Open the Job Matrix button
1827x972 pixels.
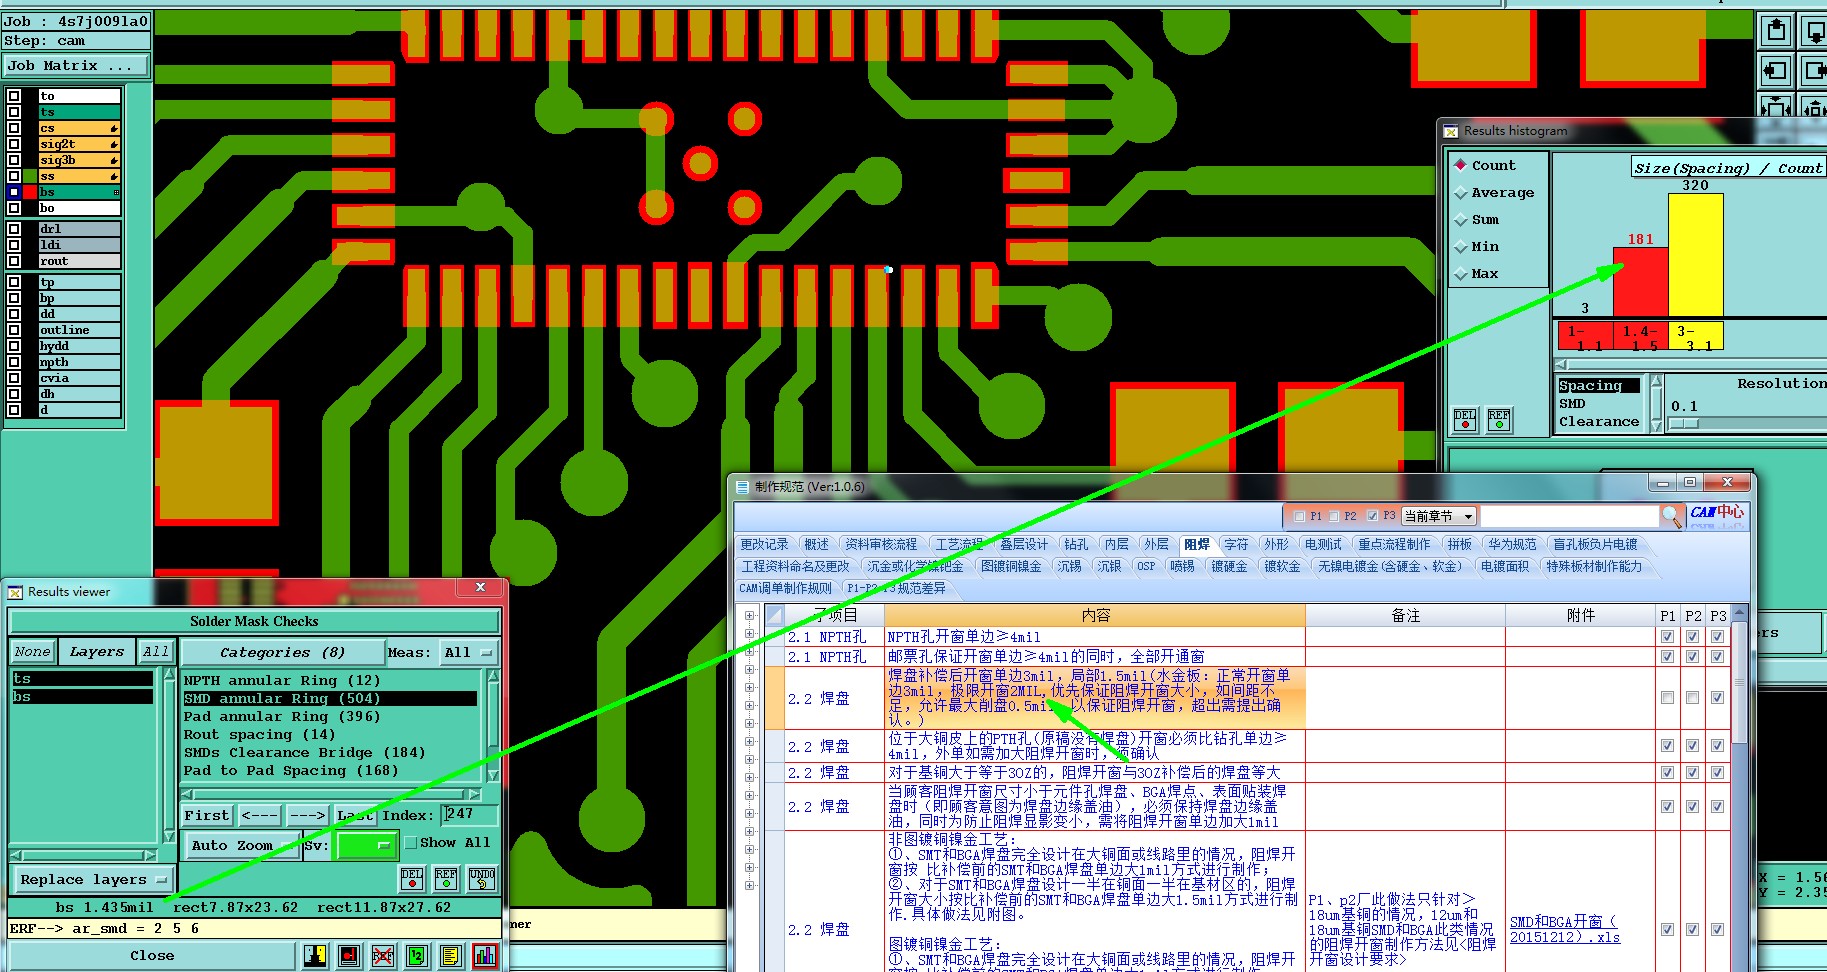pyautogui.click(x=75, y=66)
